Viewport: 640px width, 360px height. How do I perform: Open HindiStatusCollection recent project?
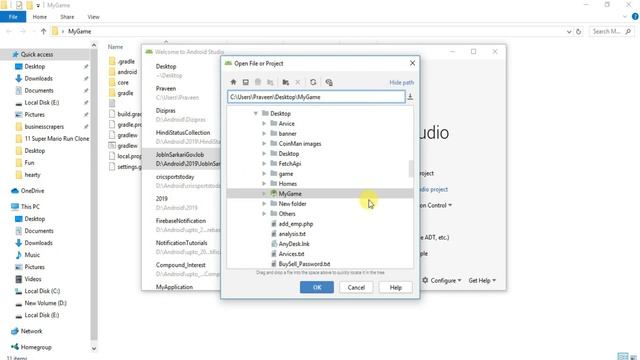coord(183,137)
